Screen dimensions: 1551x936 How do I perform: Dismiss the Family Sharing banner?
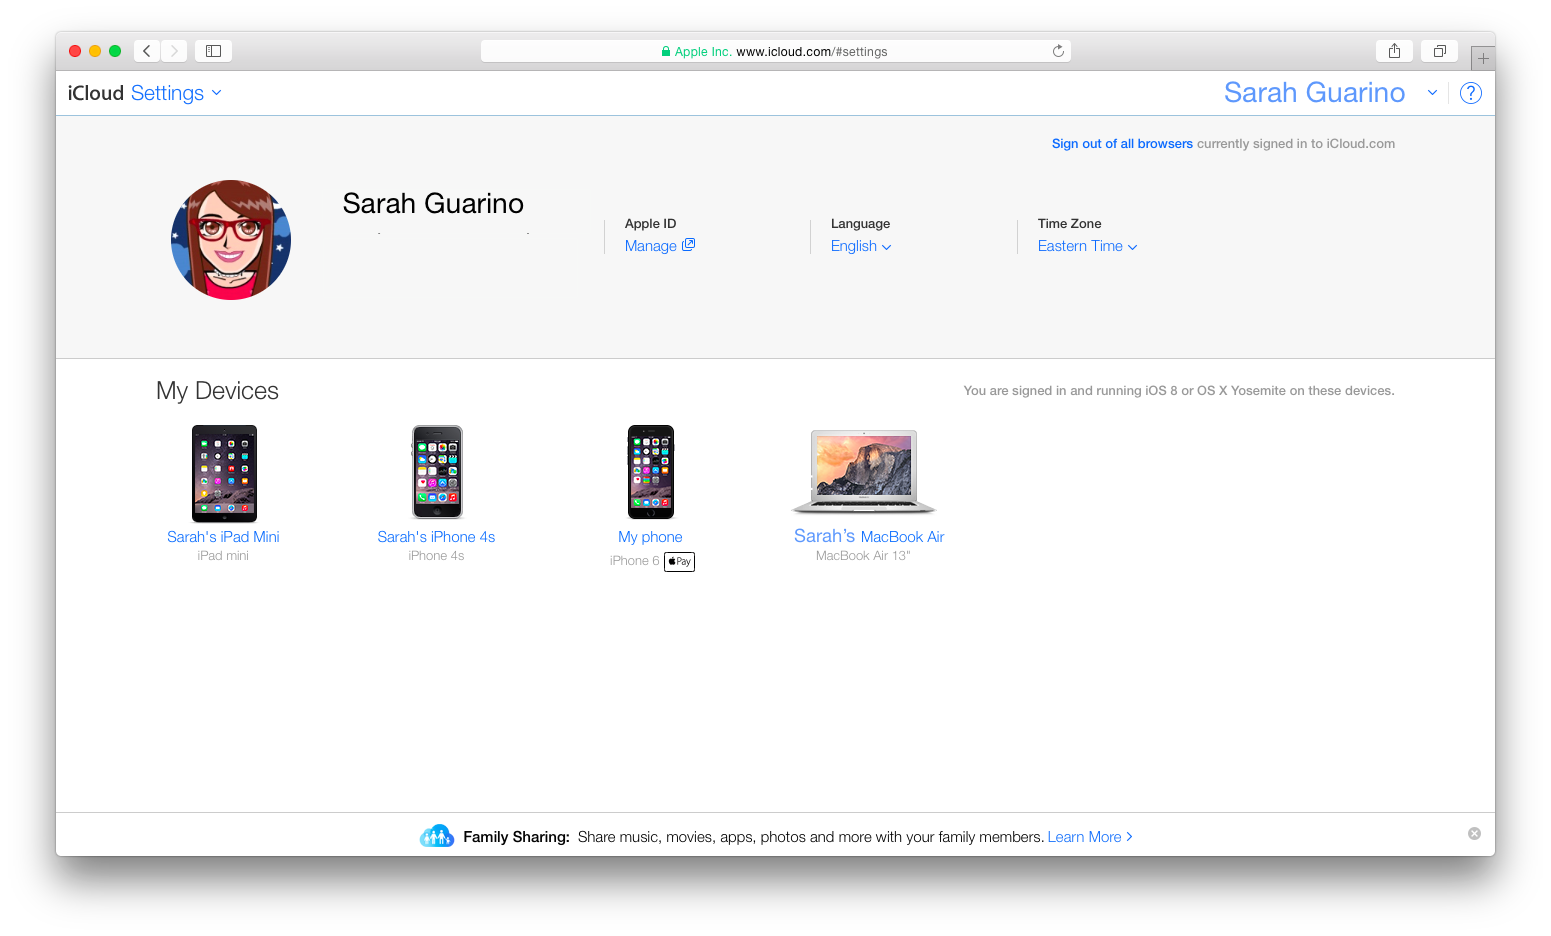click(1474, 834)
